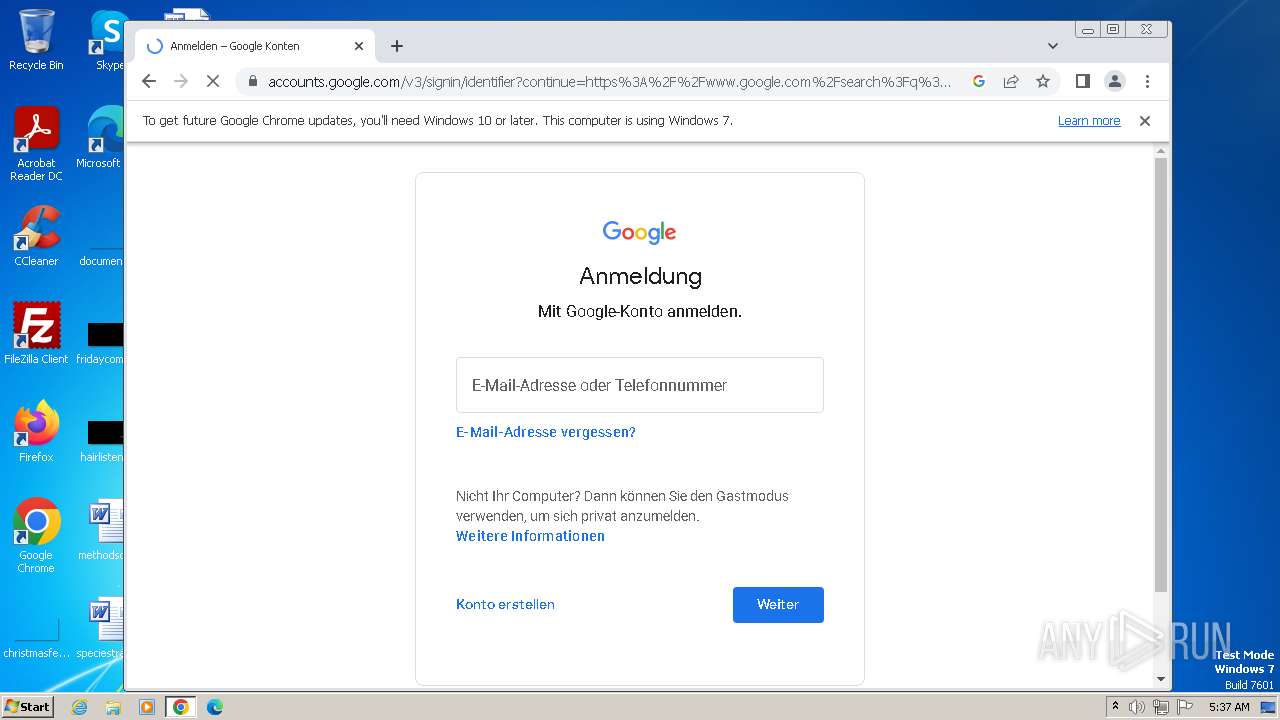1280x720 pixels.
Task: Open Chrome's three-dot menu
Action: (1147, 81)
